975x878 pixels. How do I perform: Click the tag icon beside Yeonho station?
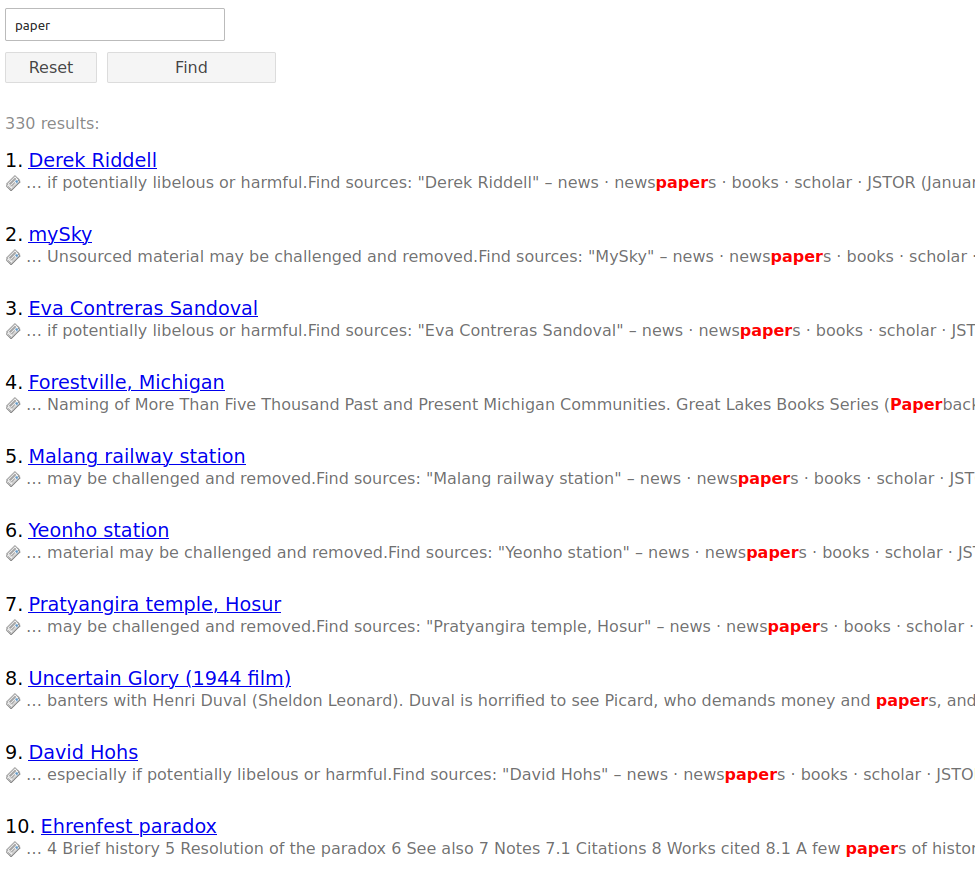click(13, 553)
